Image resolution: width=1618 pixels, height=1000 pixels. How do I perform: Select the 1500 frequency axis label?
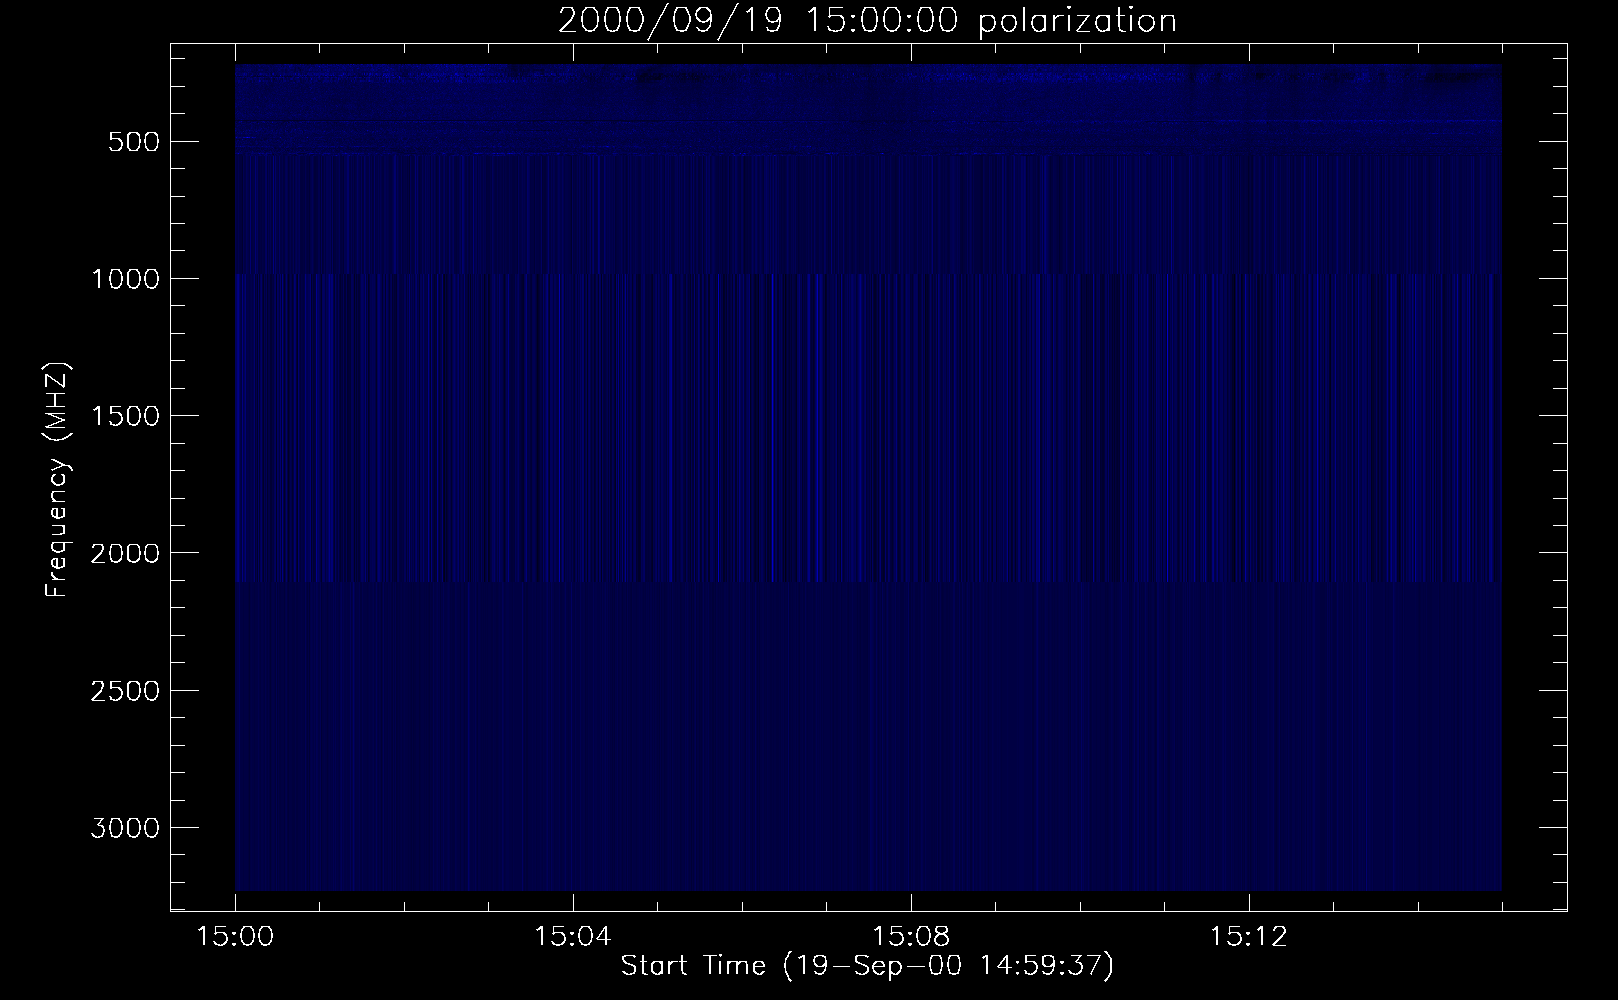124,416
